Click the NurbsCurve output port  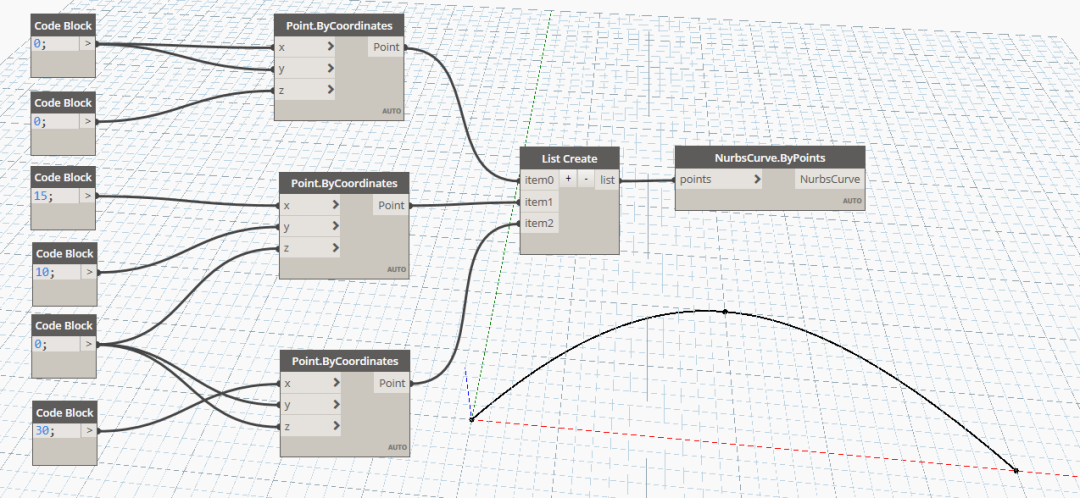point(829,179)
